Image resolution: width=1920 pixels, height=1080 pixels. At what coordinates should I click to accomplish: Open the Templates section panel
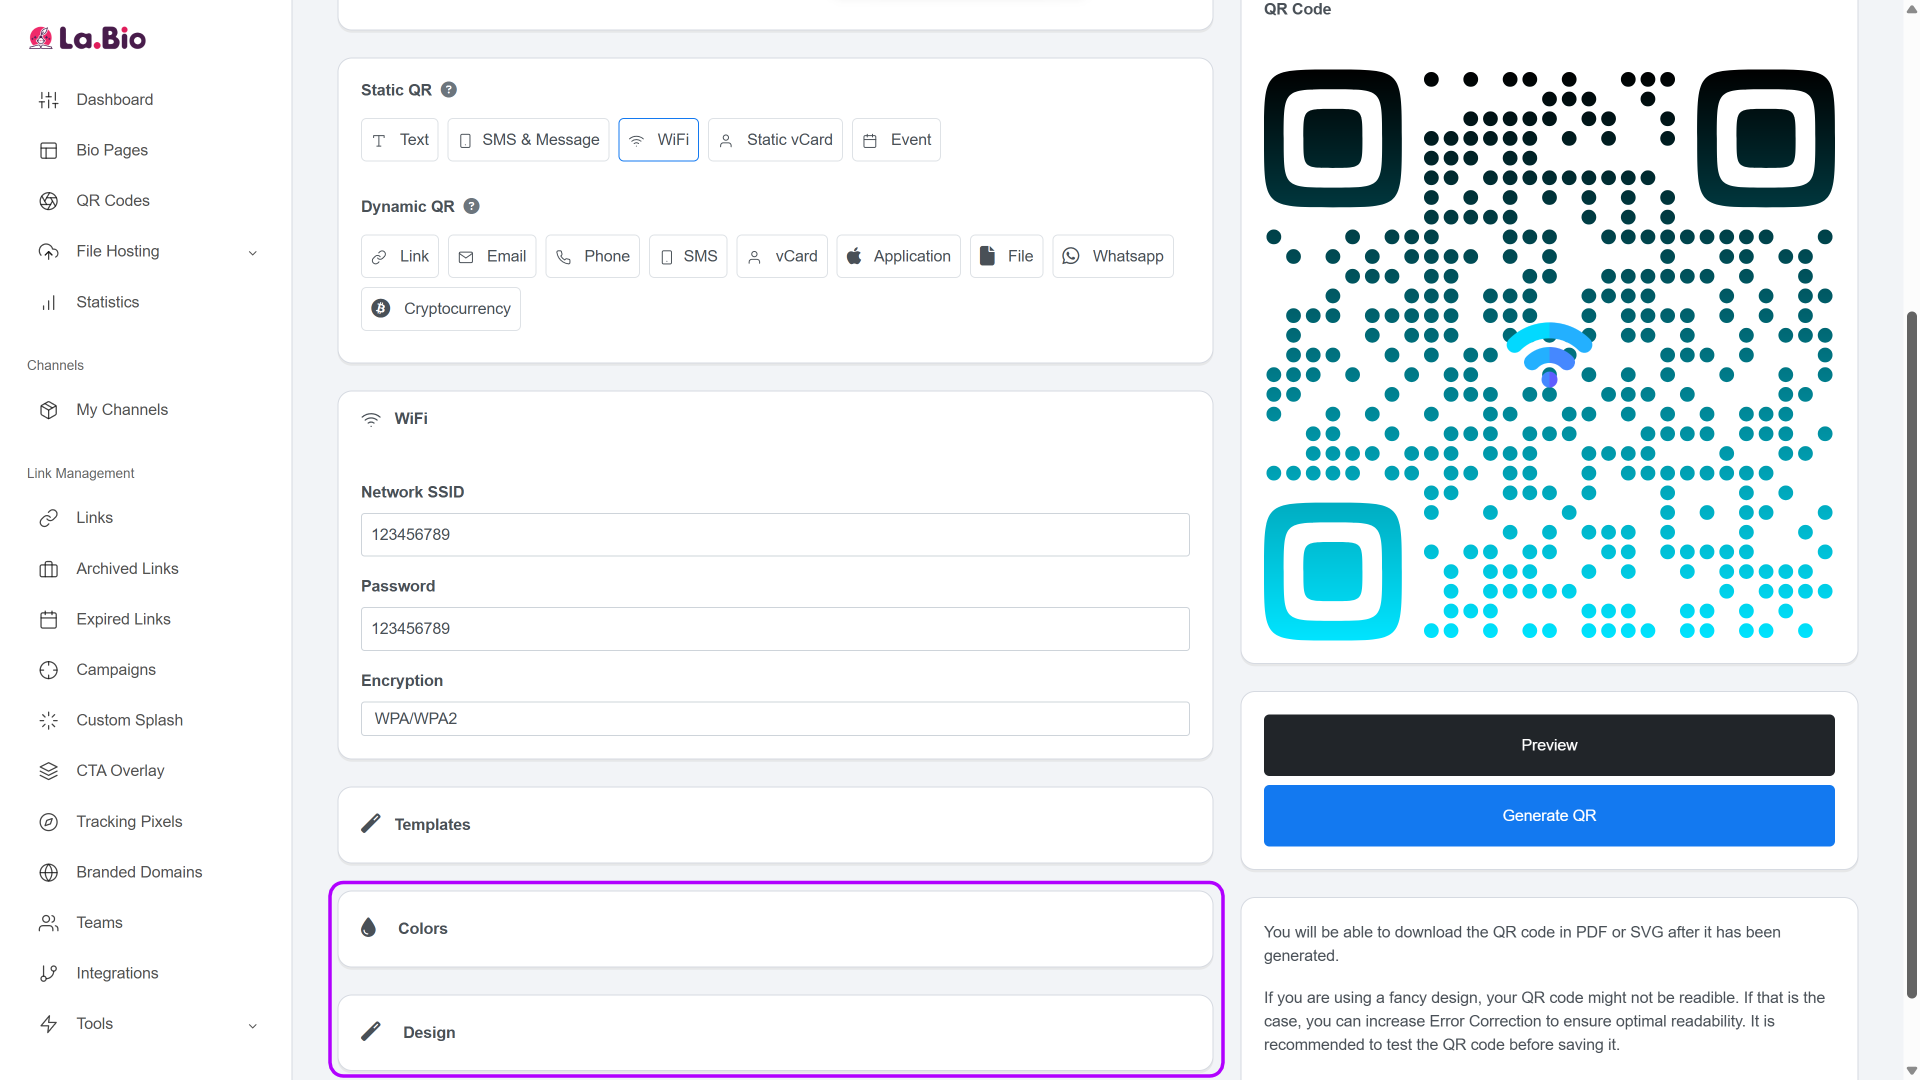pyautogui.click(x=775, y=825)
